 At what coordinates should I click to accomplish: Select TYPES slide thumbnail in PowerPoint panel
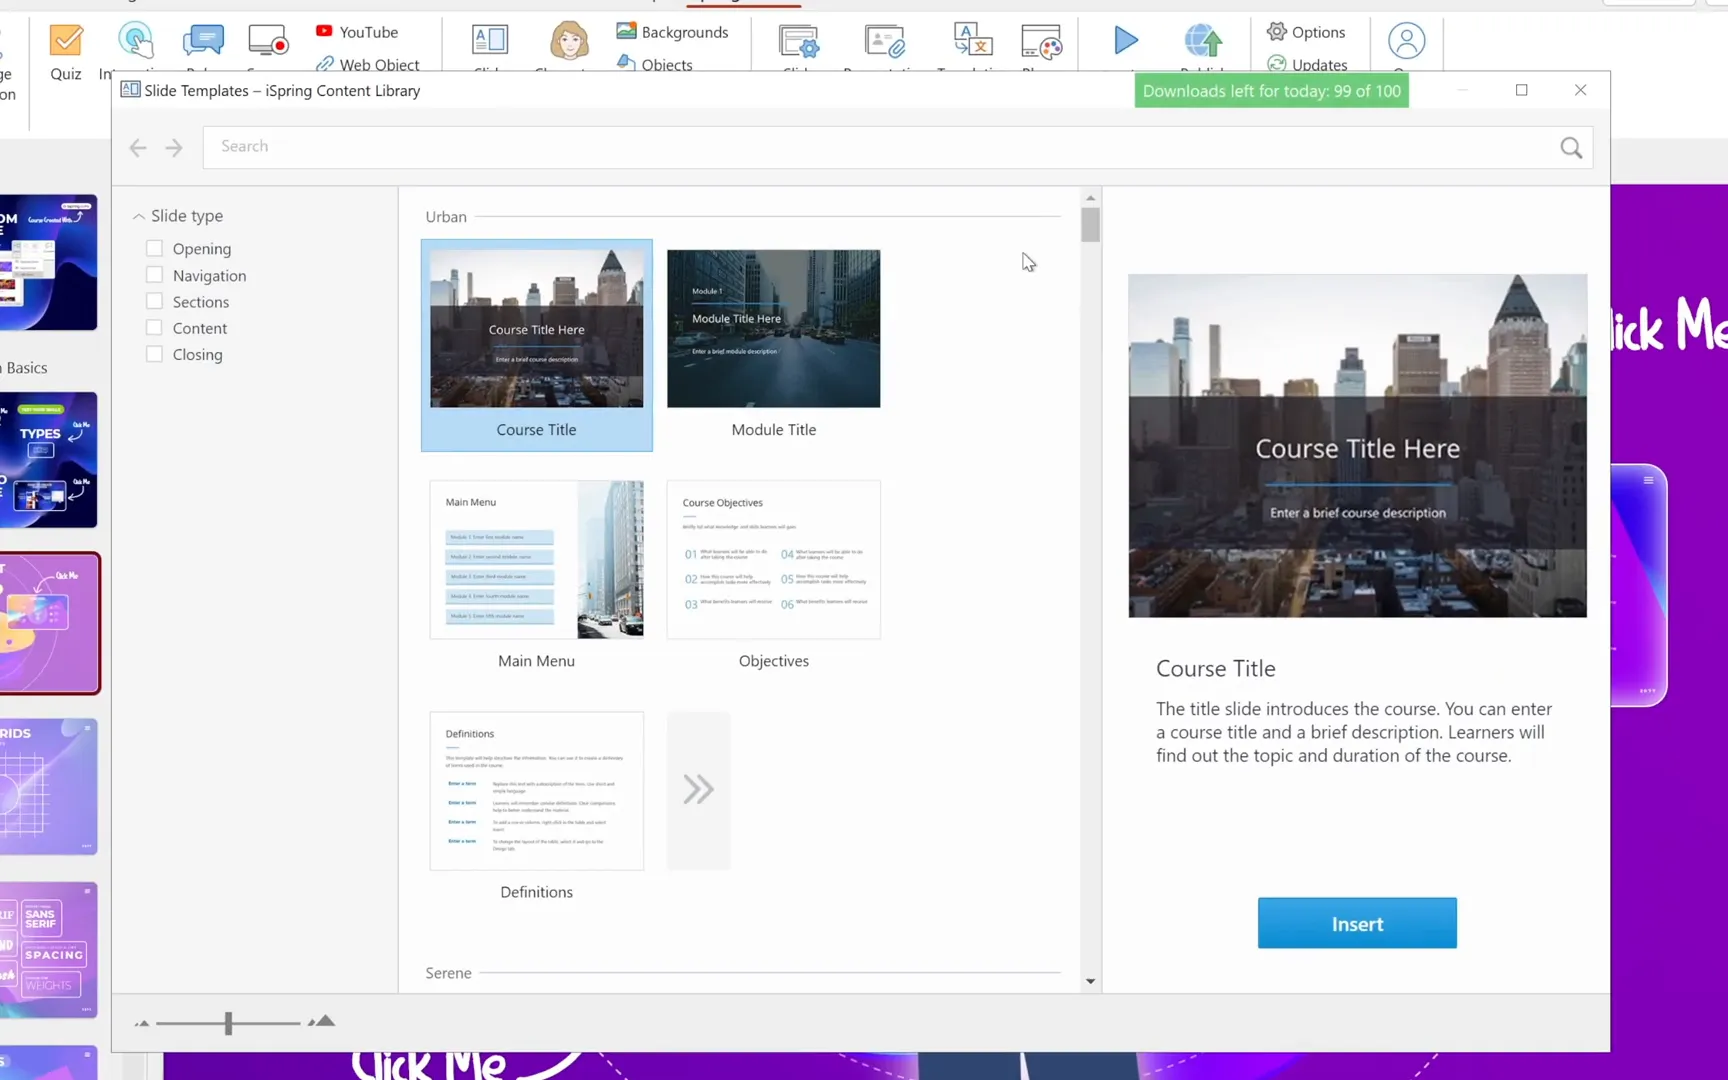click(48, 460)
